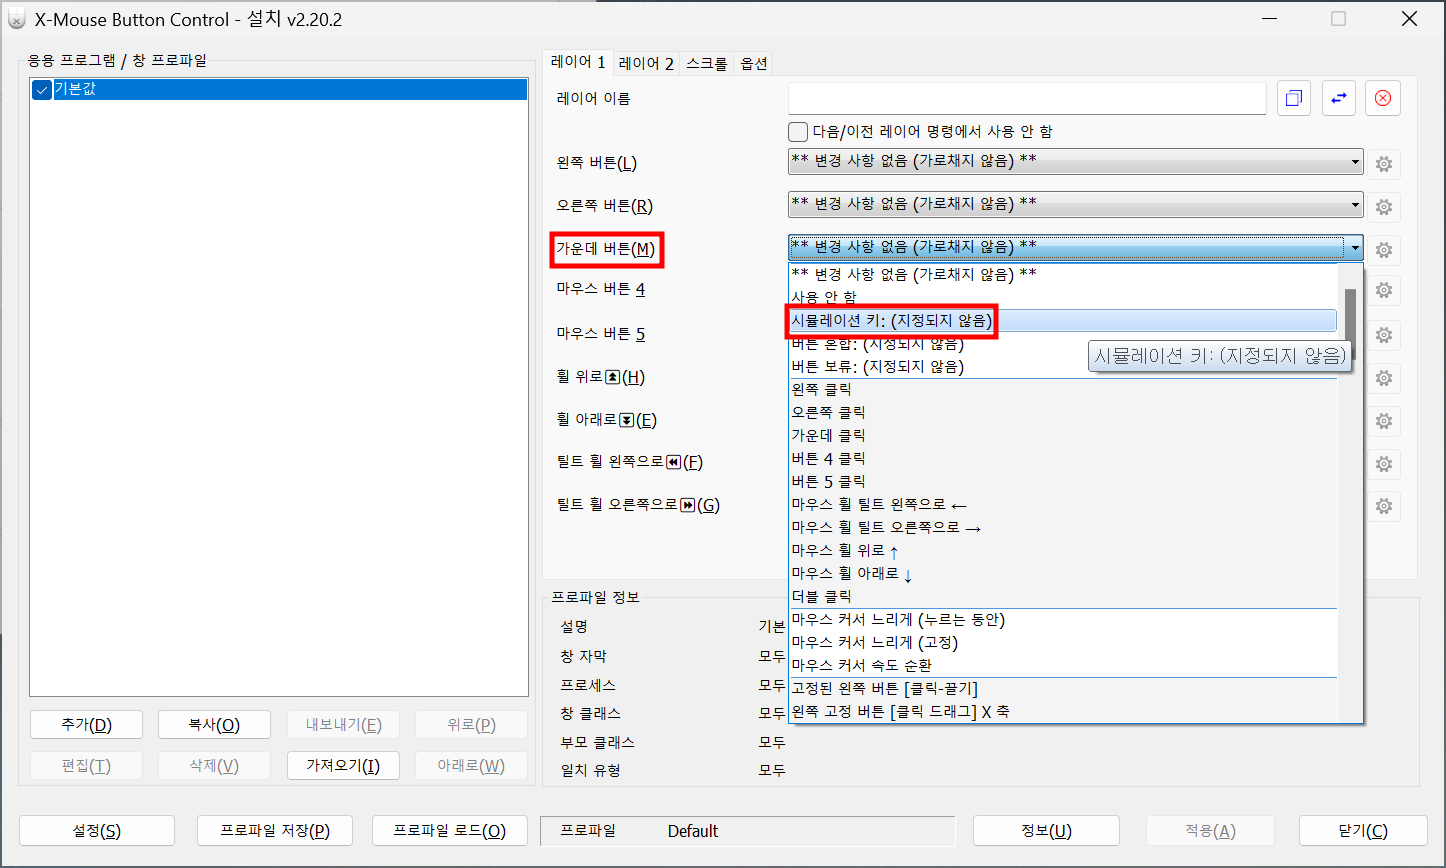
Task: Open the gear settings for 오른쪽 버튼(R)
Action: pyautogui.click(x=1384, y=207)
